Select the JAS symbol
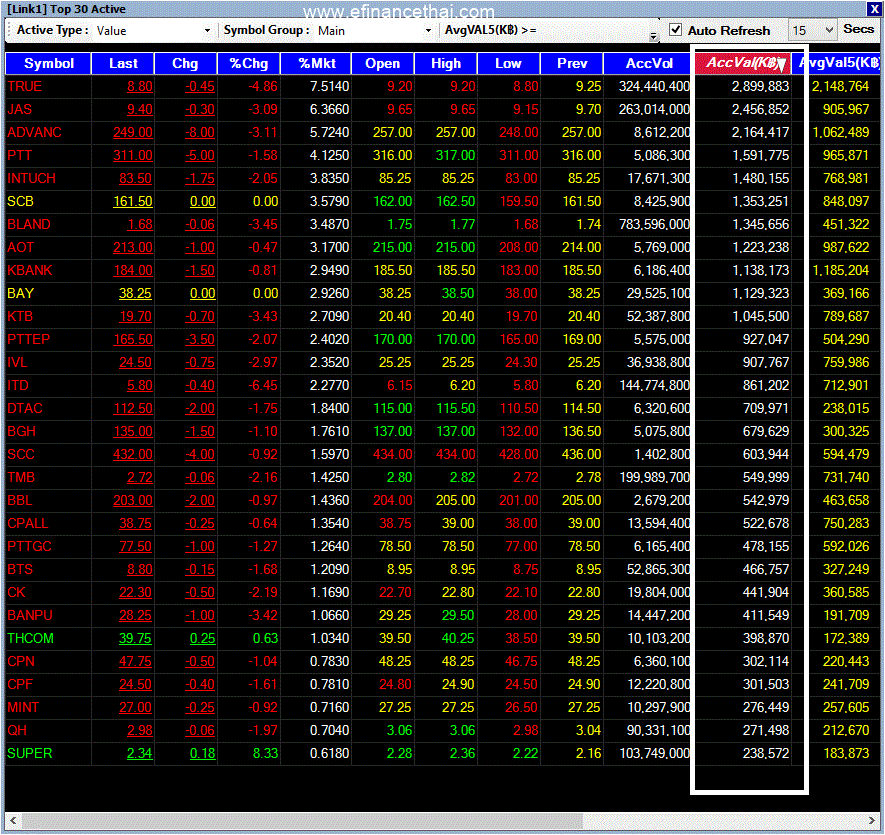Viewport: 885px width, 835px height. click(x=20, y=110)
